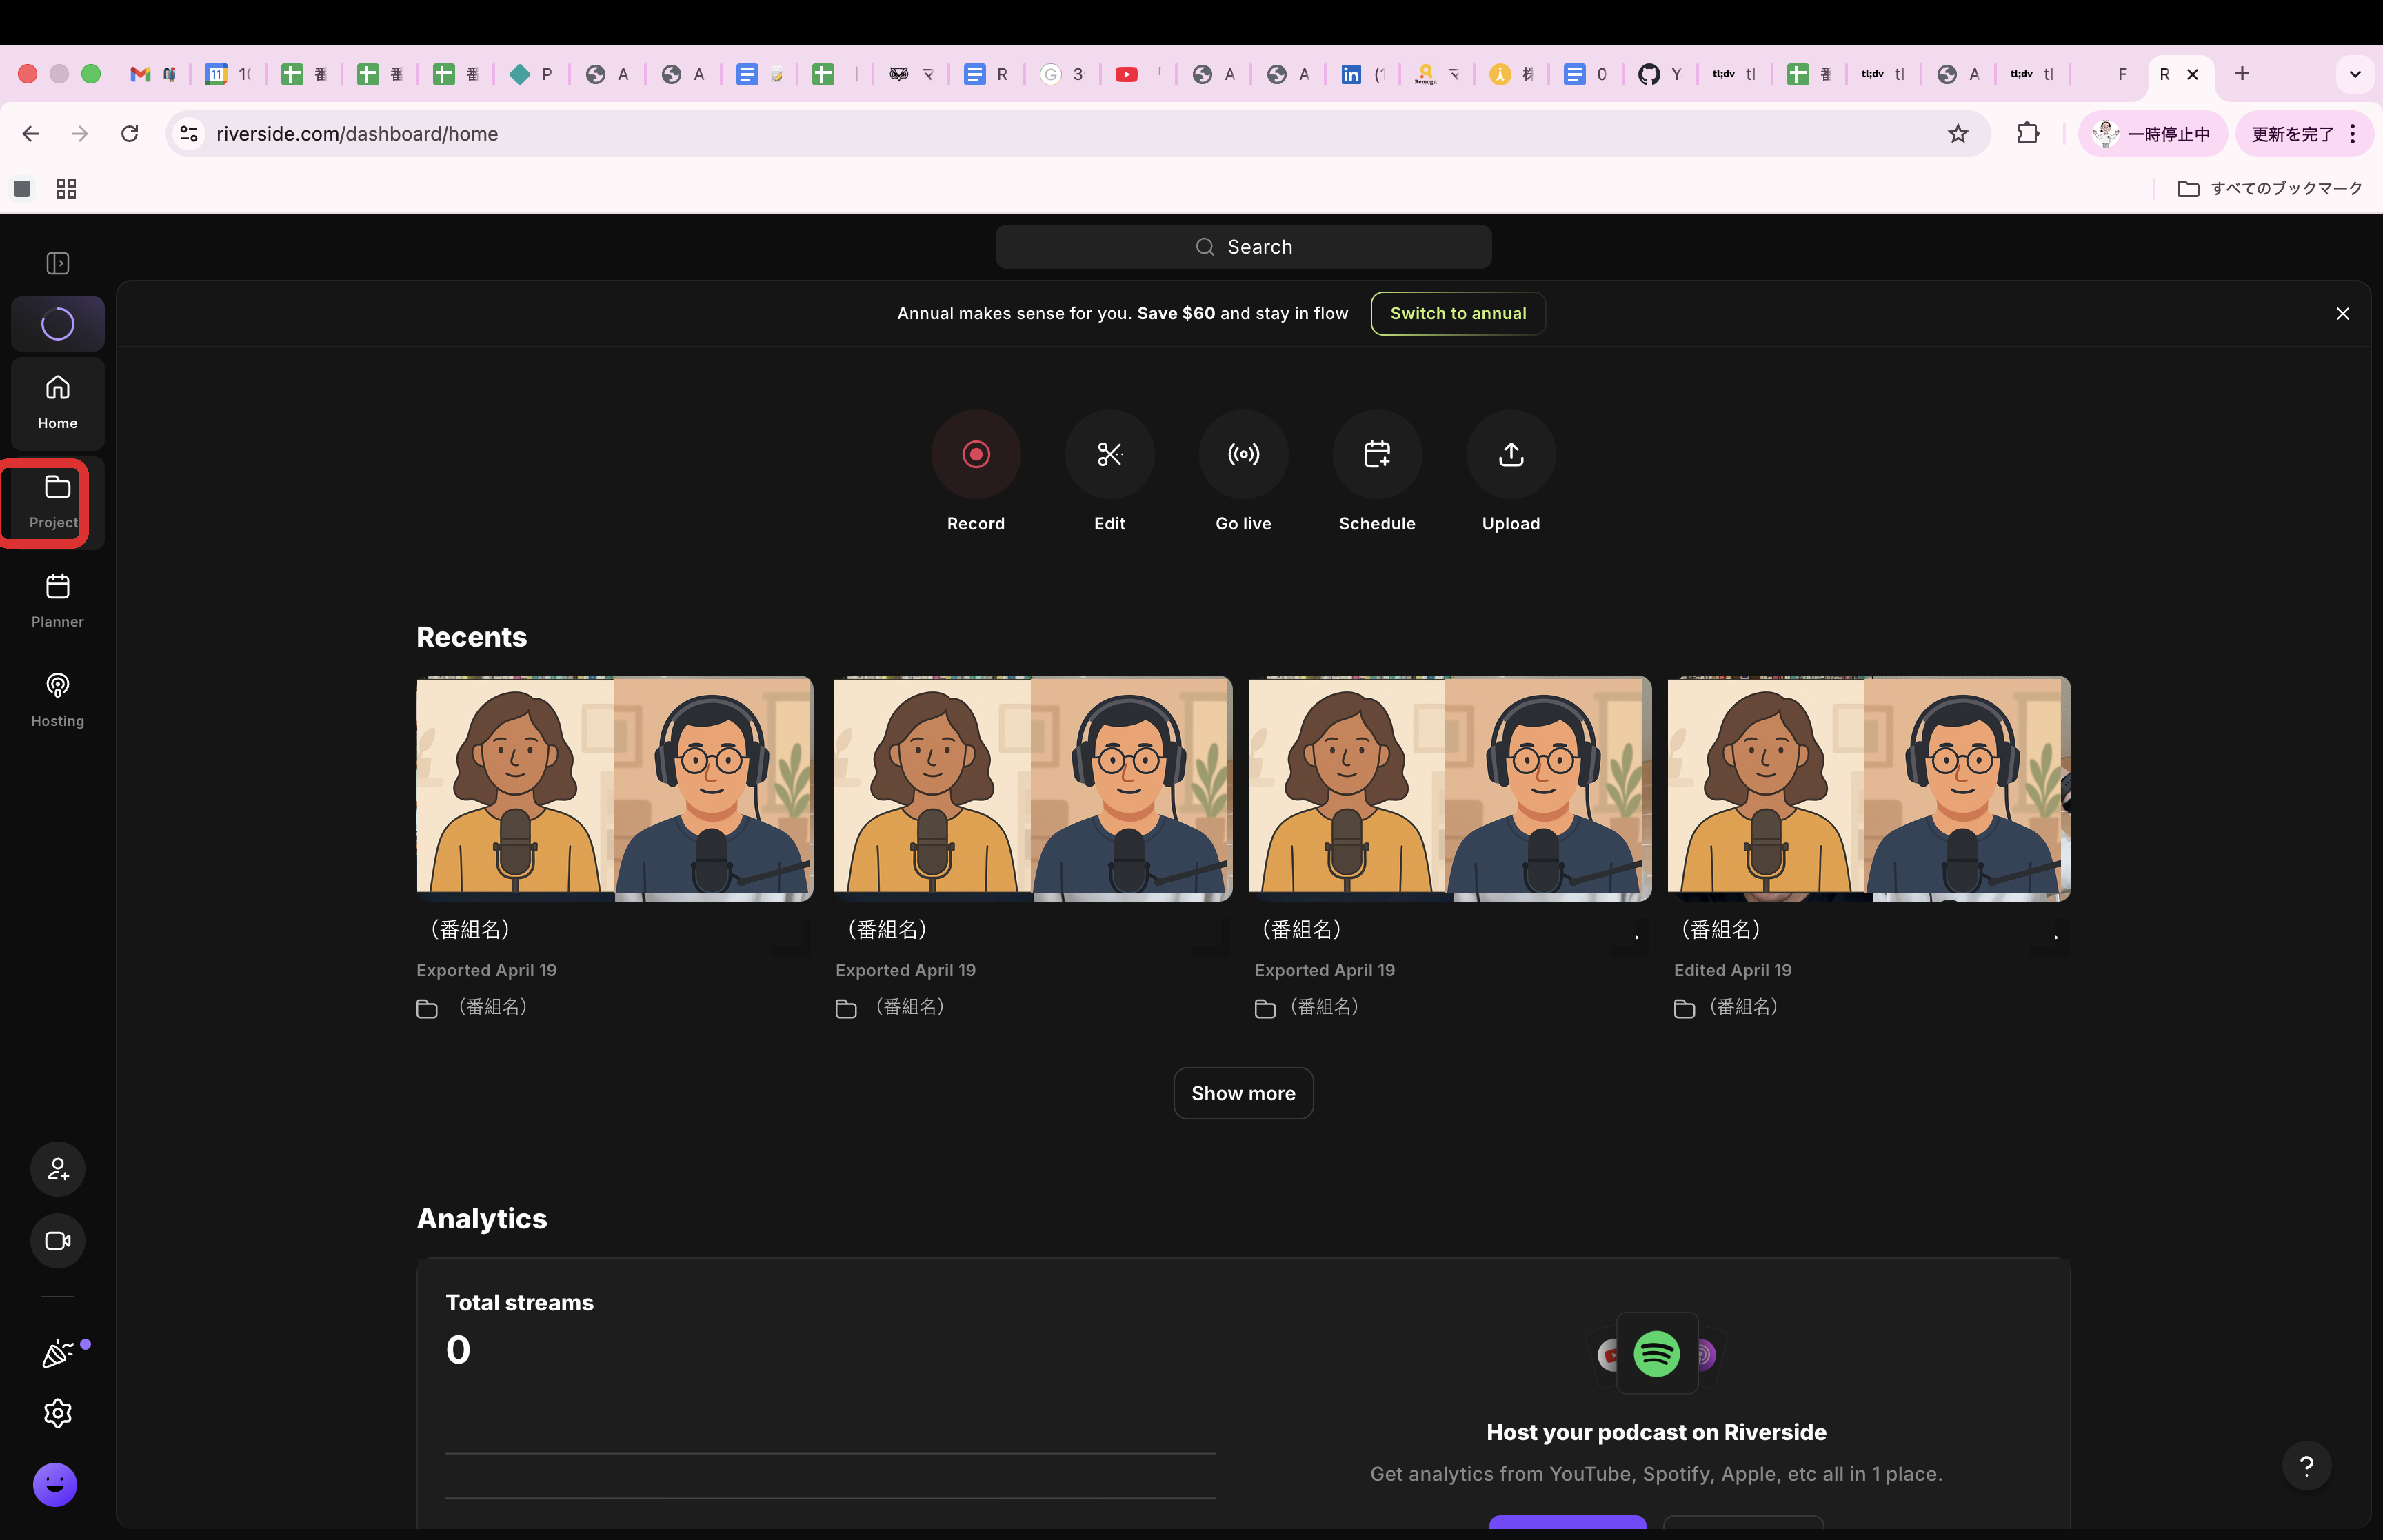
Task: Open the Schedule calendar icon
Action: [1377, 454]
